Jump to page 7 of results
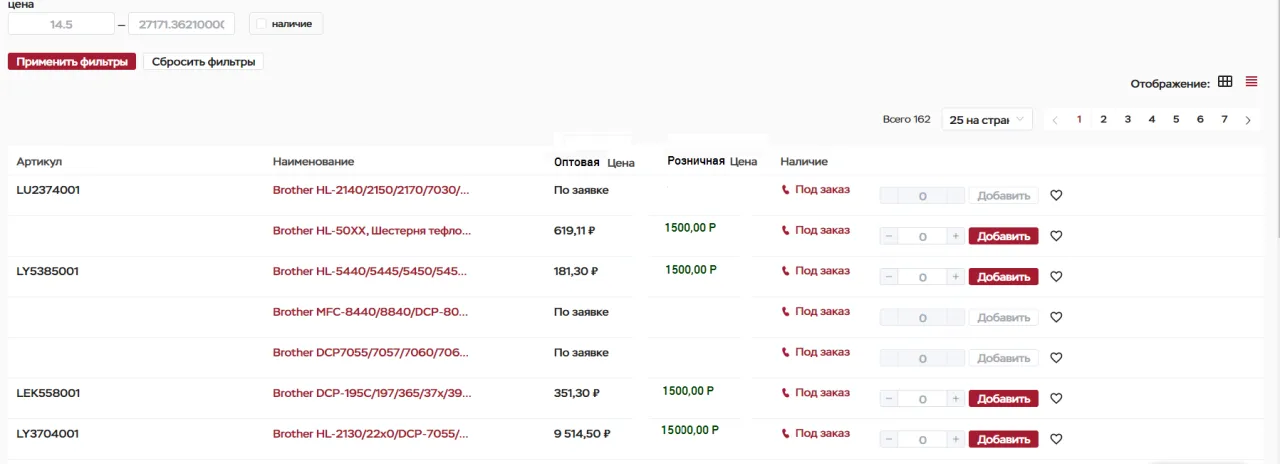1280x464 pixels. pos(1224,120)
